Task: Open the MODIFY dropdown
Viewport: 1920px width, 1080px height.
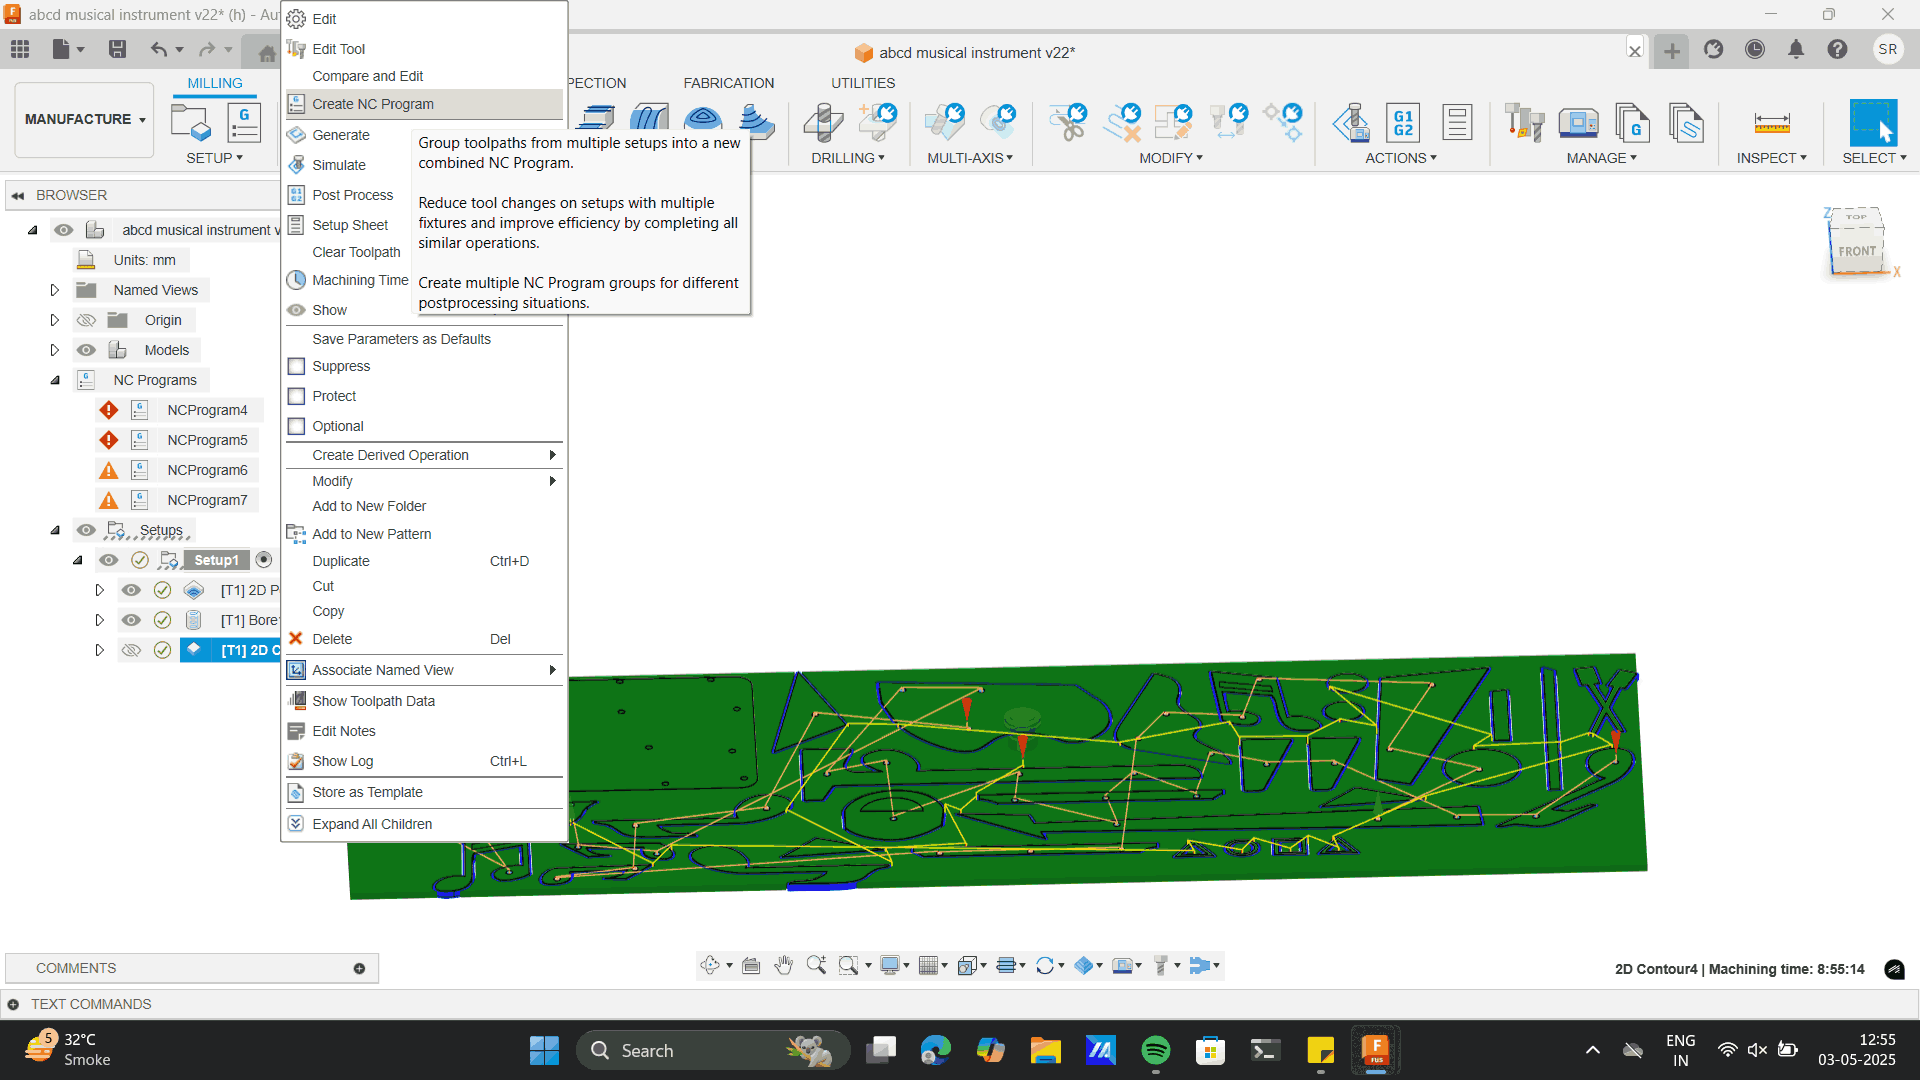Action: 1171,158
